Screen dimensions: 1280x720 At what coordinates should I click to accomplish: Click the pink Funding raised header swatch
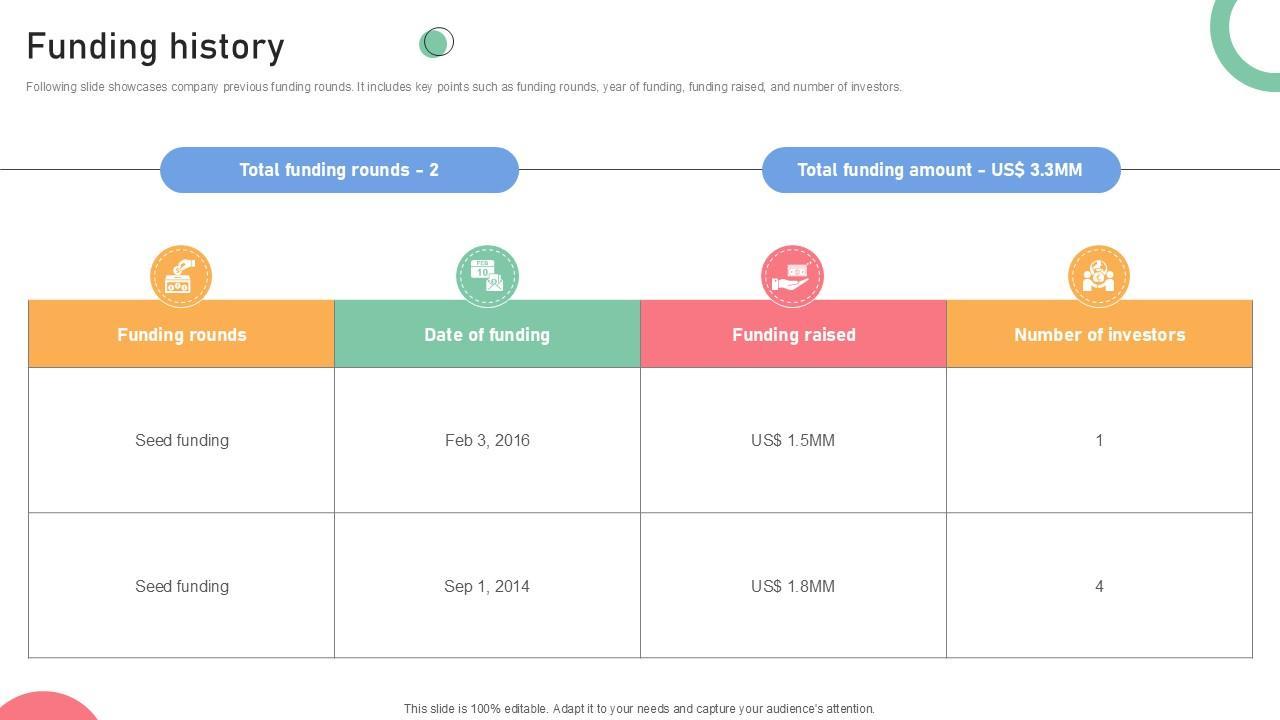point(793,334)
